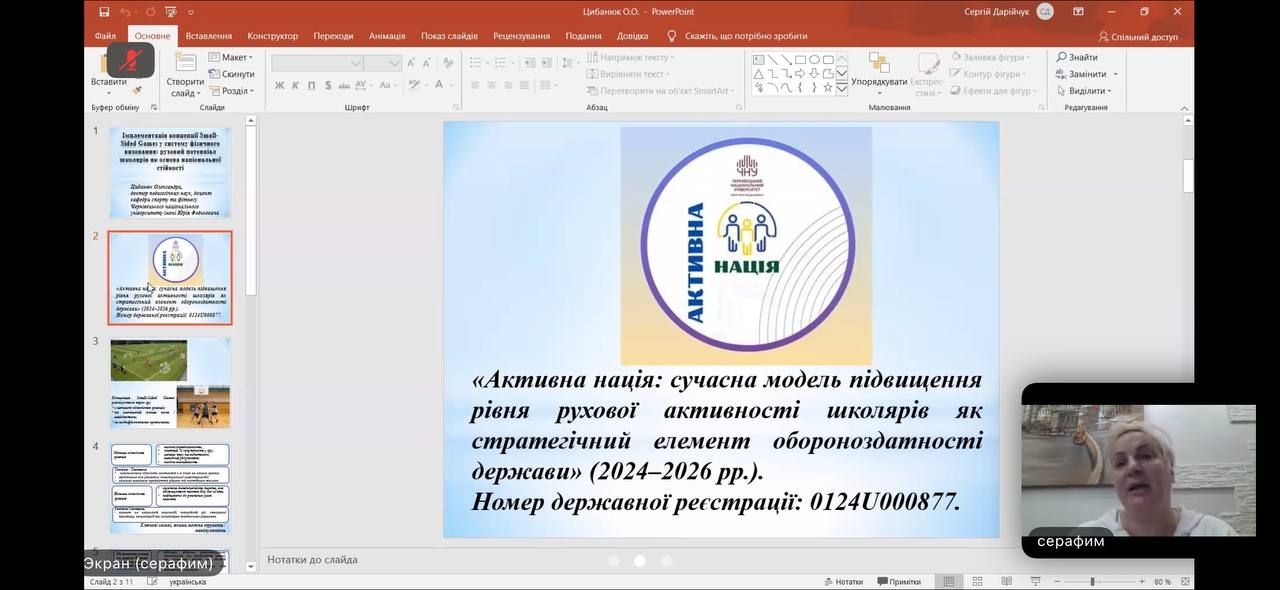Undo the last action in Quick Access
Viewport: 1280px width, 590px height.
pos(126,12)
